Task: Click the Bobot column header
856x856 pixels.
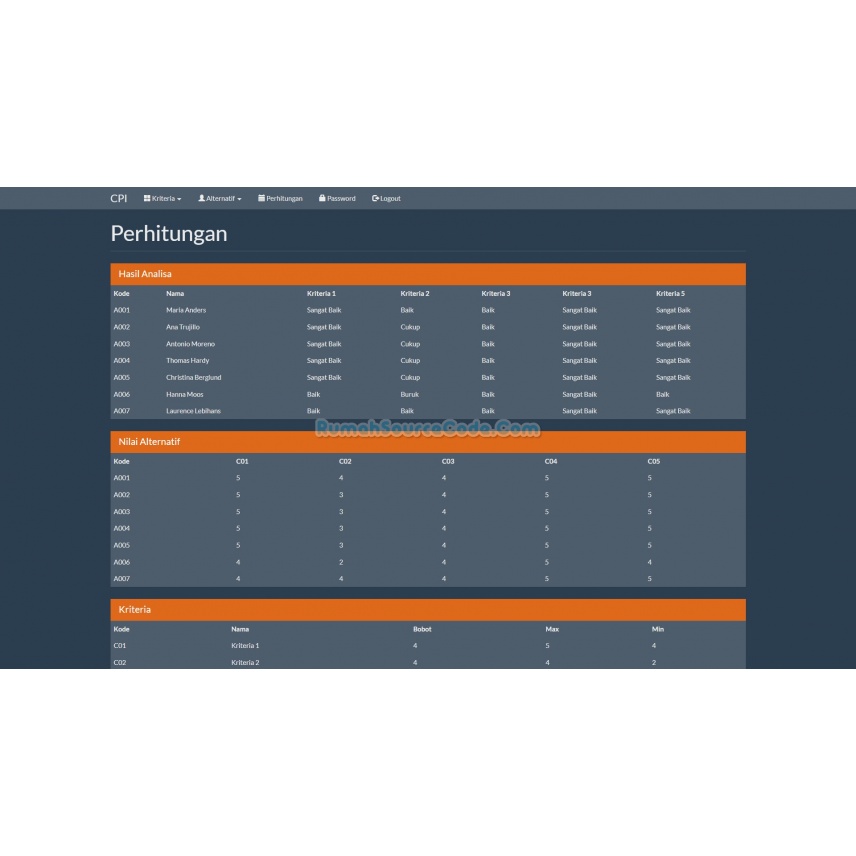Action: tap(422, 629)
